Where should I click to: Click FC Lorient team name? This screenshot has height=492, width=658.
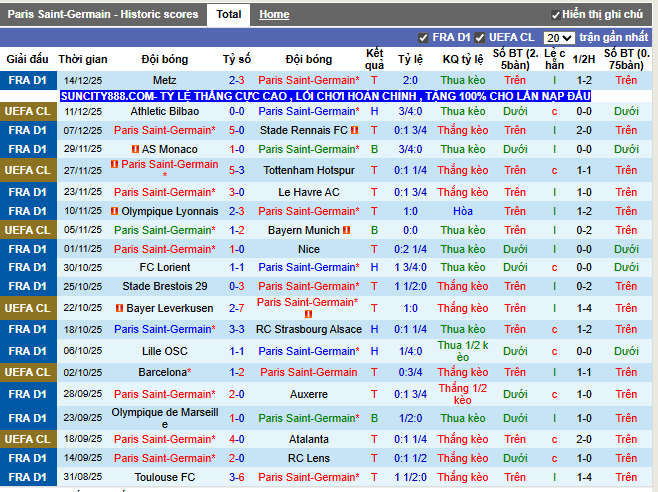164,267
